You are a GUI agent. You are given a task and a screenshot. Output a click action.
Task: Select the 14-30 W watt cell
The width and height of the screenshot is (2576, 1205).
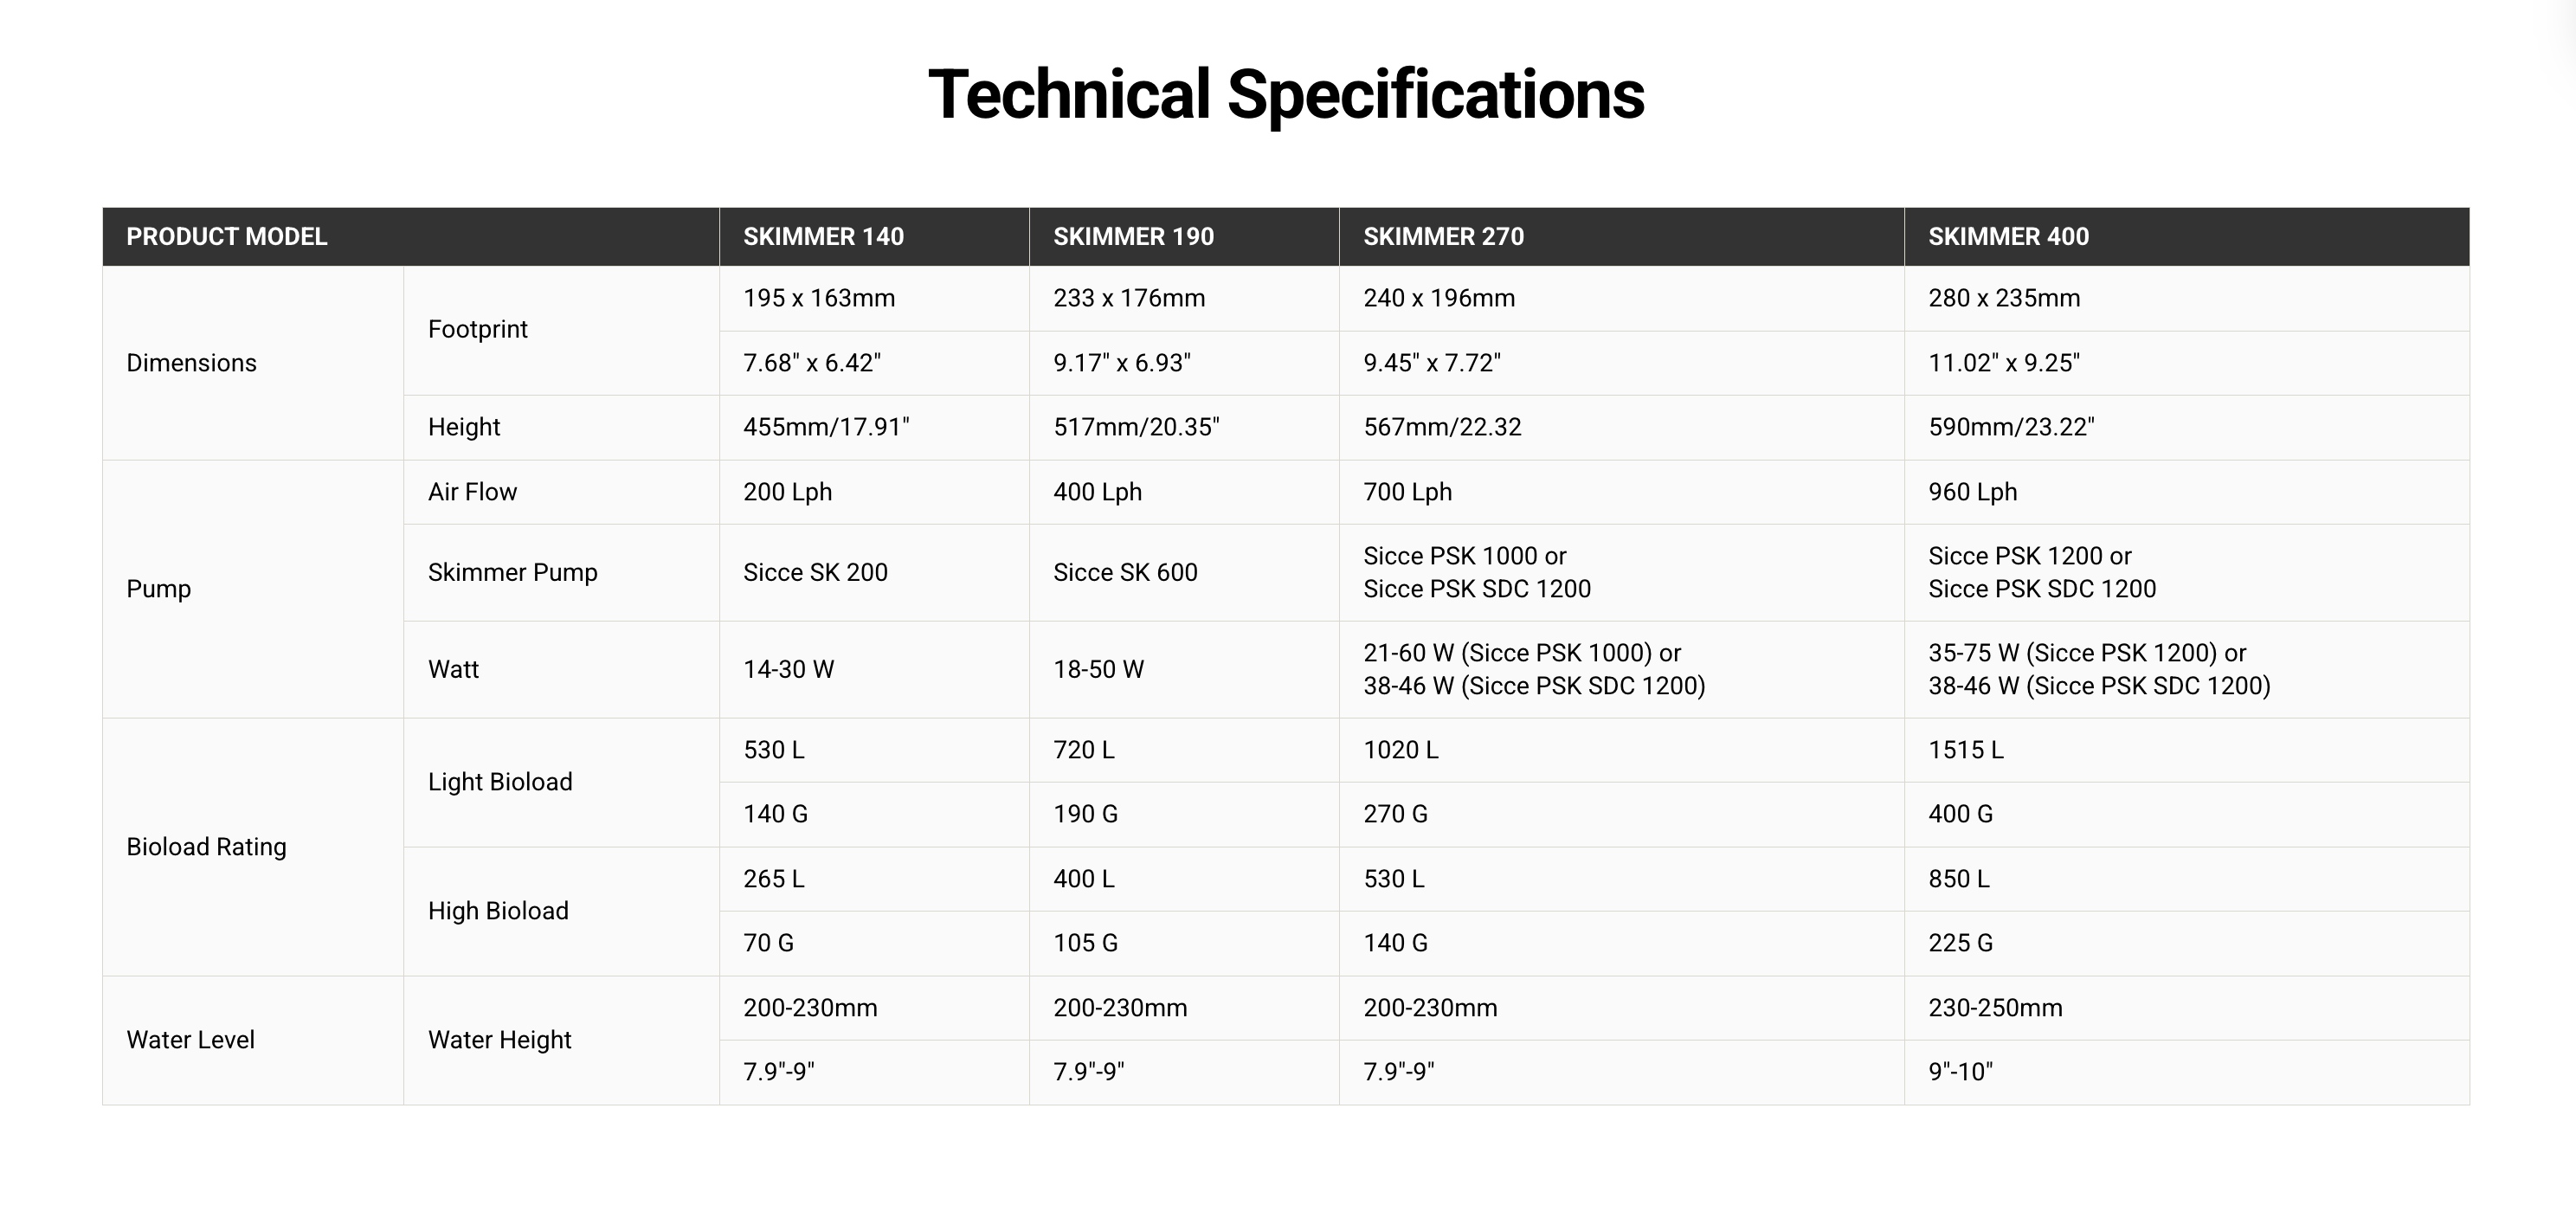874,670
